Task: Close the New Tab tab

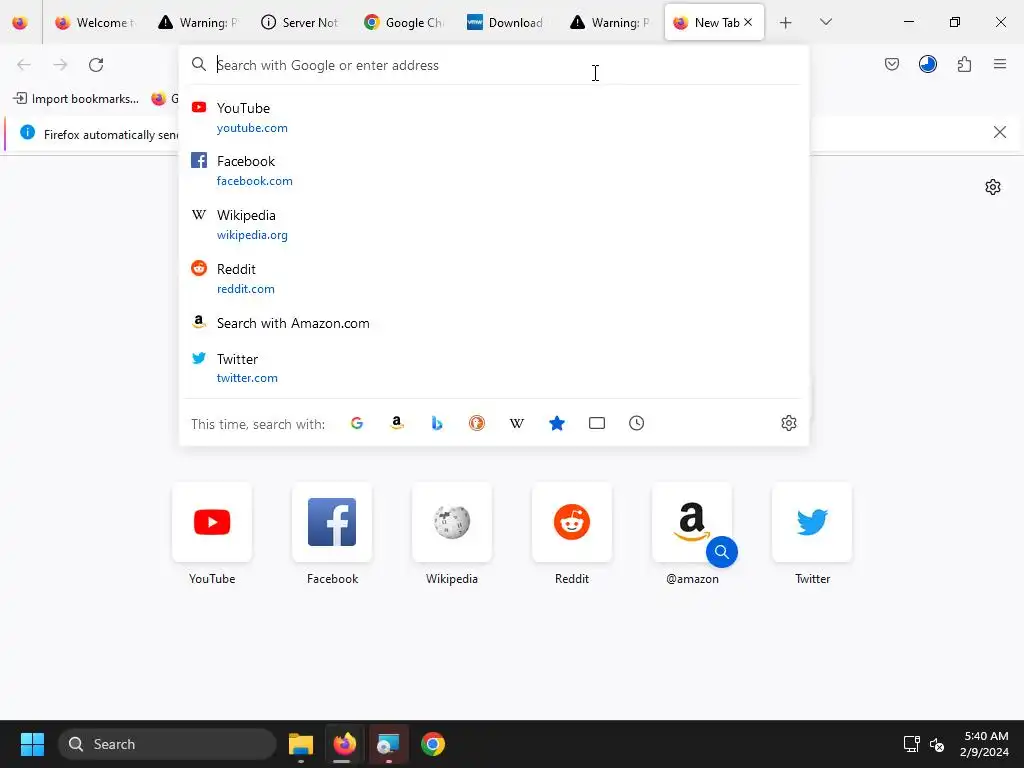Action: (x=748, y=22)
